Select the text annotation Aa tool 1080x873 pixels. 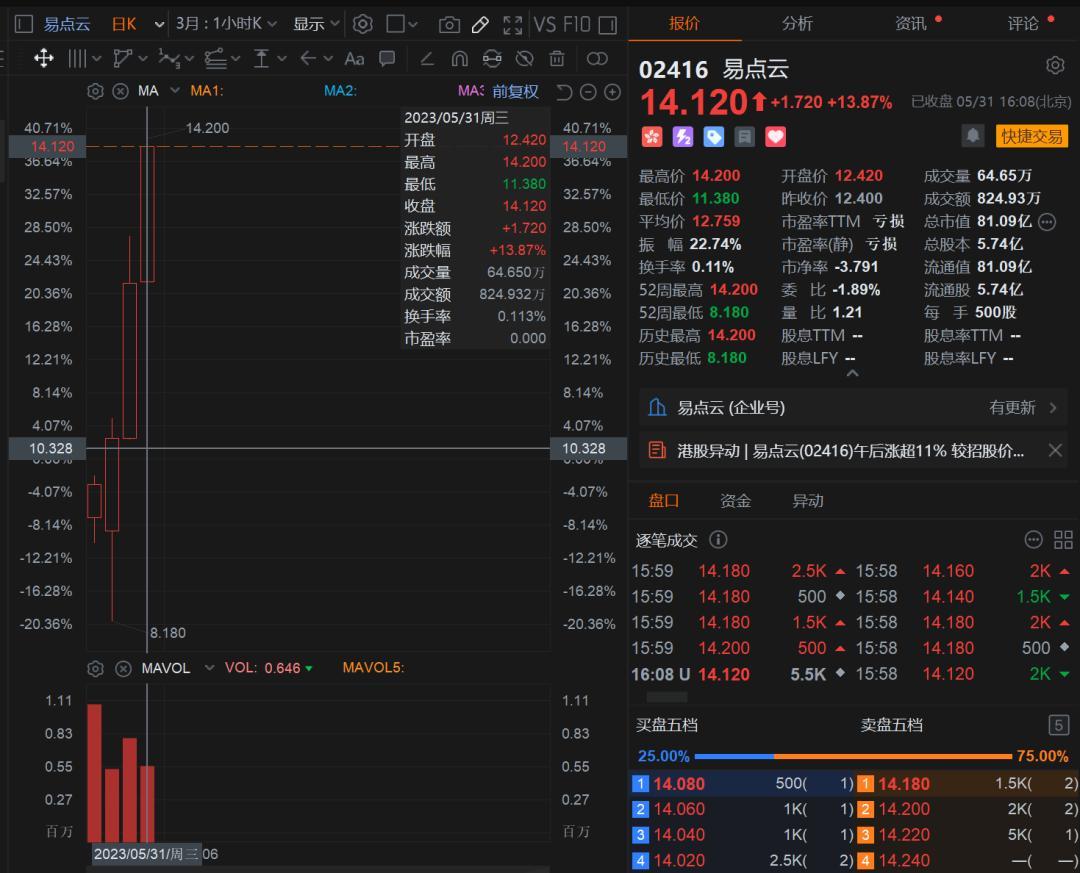354,58
